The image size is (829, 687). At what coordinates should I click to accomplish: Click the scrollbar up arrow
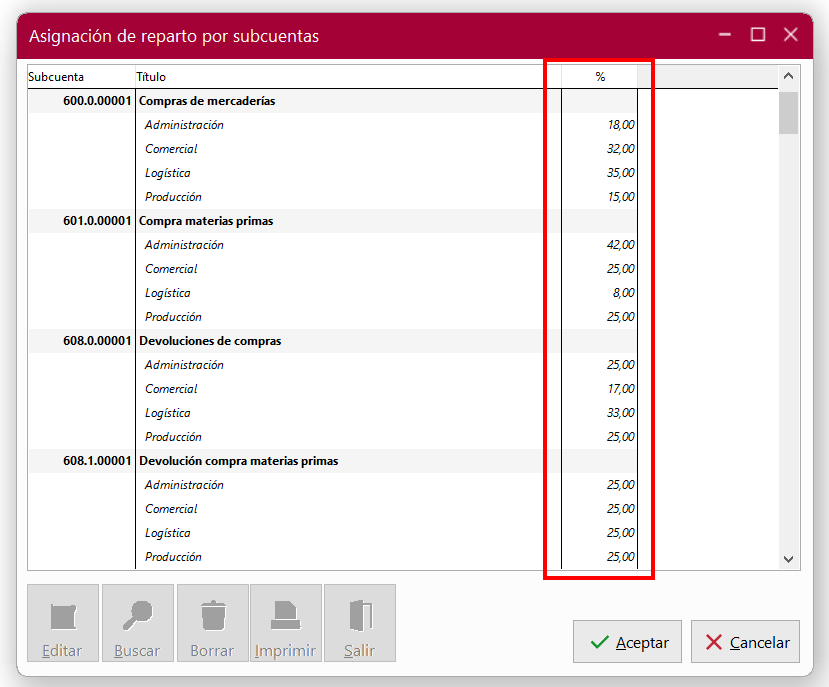[788, 74]
